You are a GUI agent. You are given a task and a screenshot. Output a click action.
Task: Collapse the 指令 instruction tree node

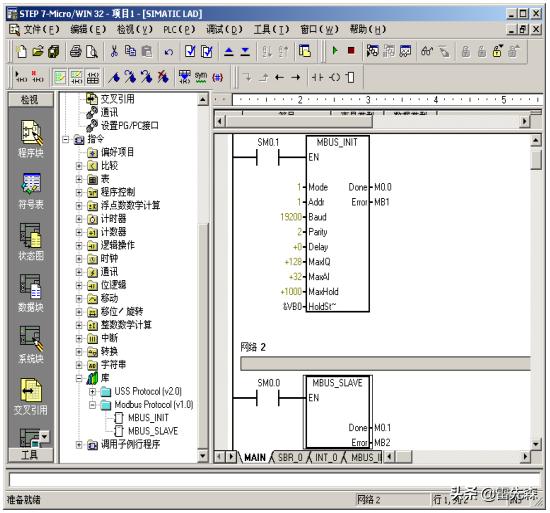[66, 140]
